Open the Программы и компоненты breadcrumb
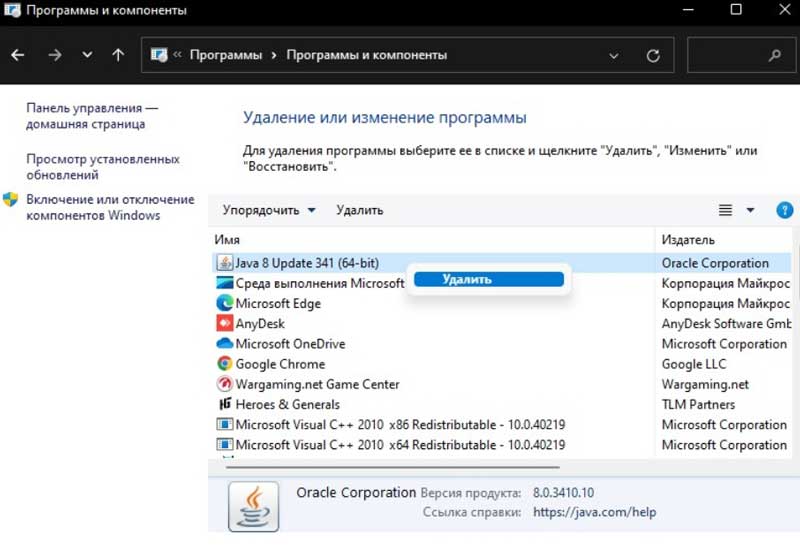Viewport: 800px width, 546px height. pyautogui.click(x=366, y=55)
